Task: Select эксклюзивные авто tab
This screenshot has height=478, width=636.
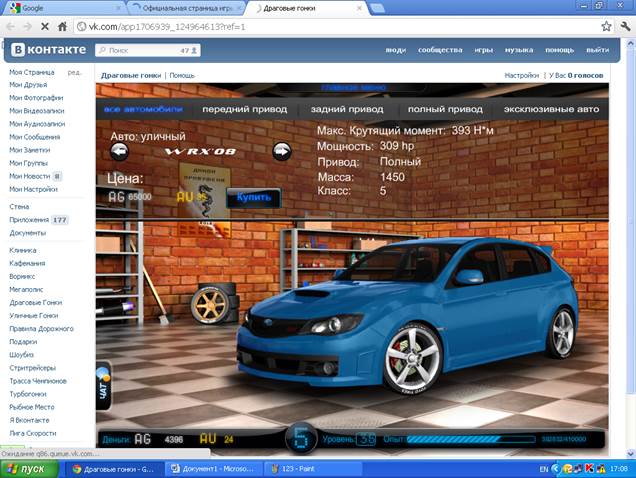Action: tap(551, 109)
